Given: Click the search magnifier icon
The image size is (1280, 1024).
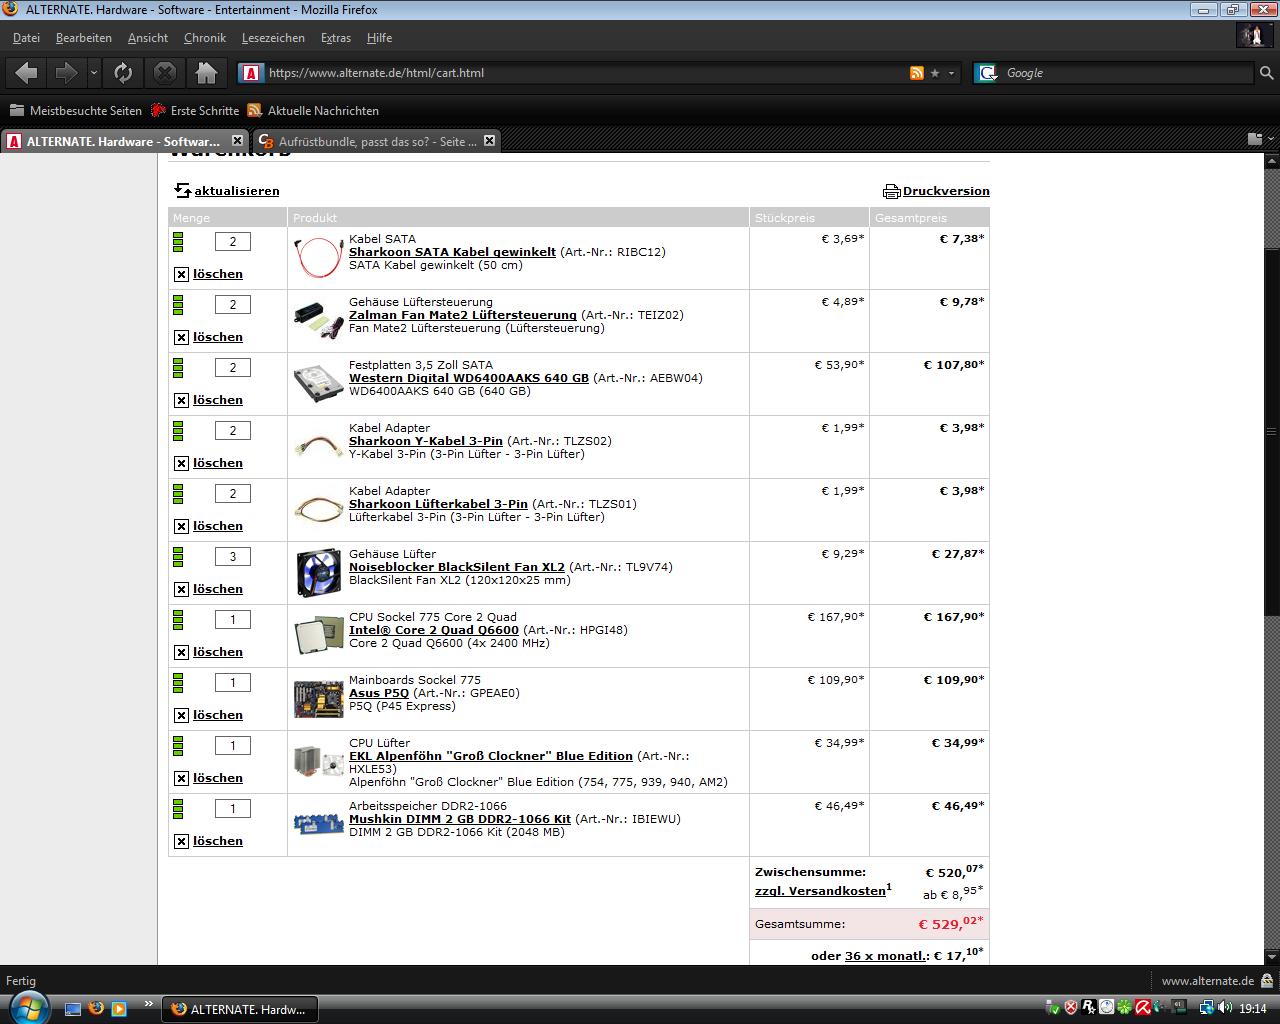Looking at the screenshot, I should coord(1266,73).
